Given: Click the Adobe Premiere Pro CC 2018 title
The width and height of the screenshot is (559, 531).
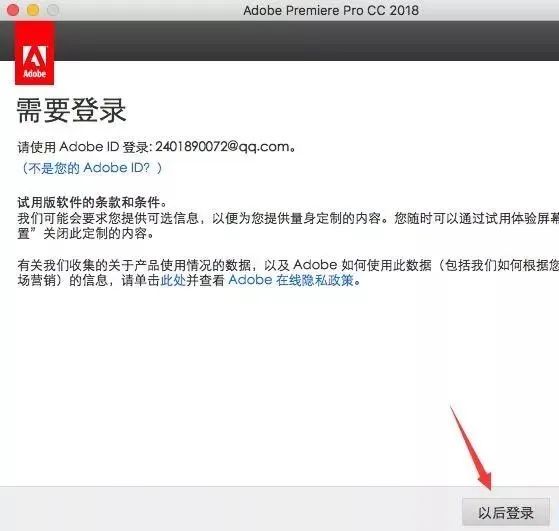Looking at the screenshot, I should [x=331, y=10].
